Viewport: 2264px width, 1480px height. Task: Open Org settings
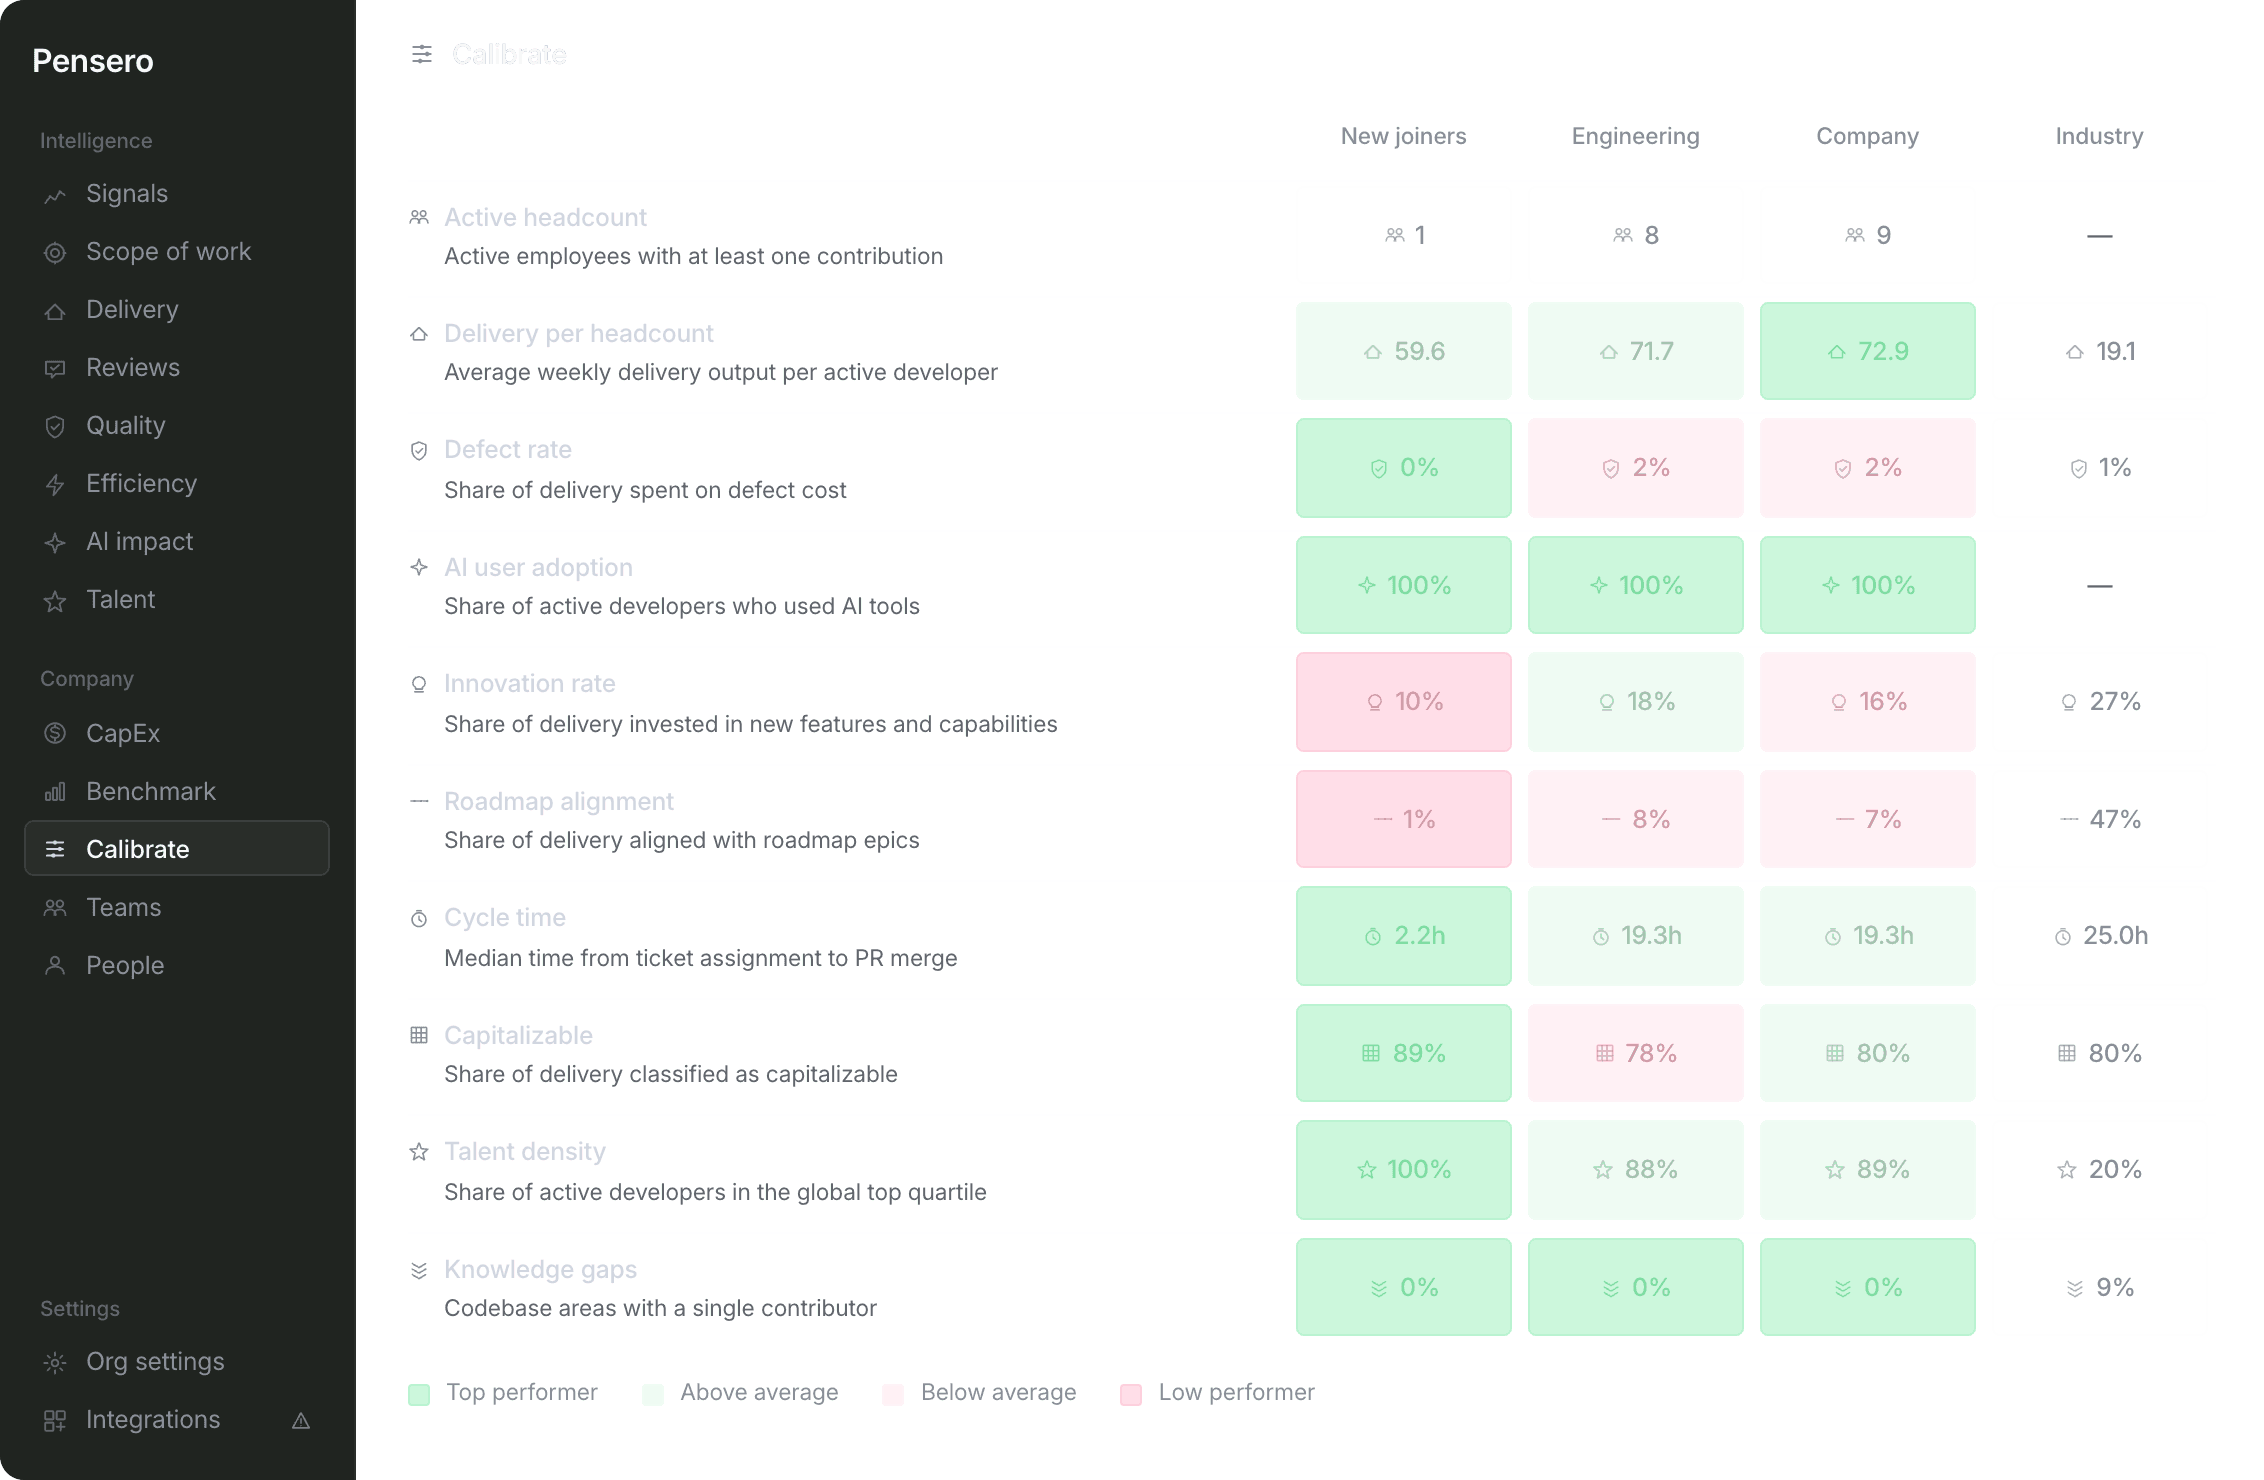(x=176, y=1362)
